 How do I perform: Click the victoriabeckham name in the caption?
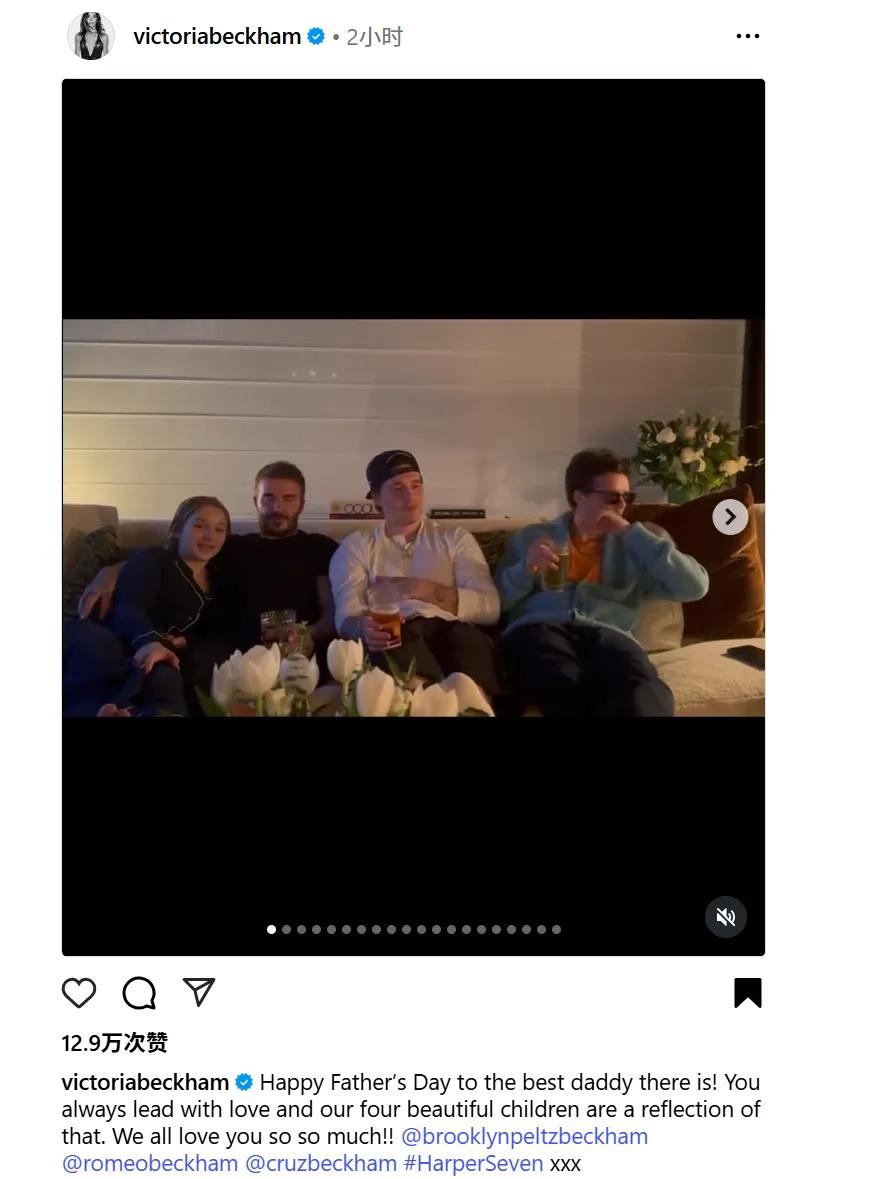[145, 1082]
